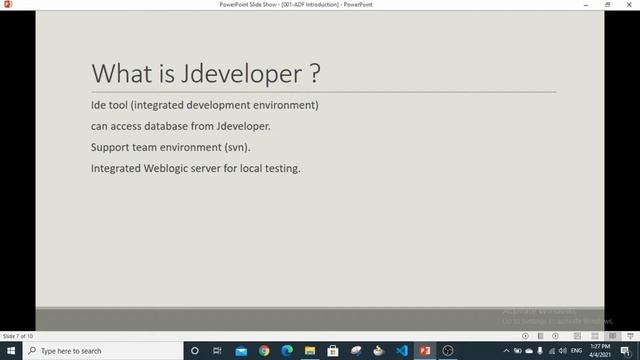This screenshot has height=360, width=640.
Task: Open network status tray icon
Action: coord(552,351)
